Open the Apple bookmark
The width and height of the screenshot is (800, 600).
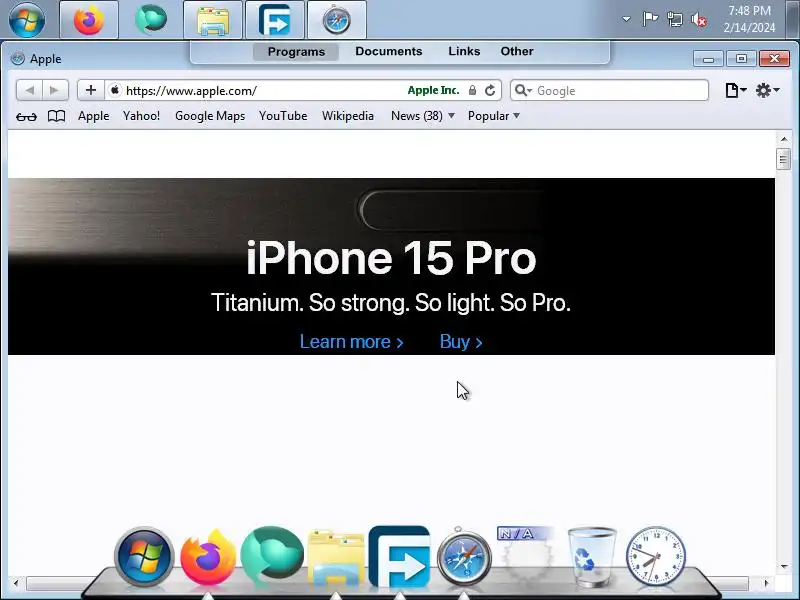(93, 116)
